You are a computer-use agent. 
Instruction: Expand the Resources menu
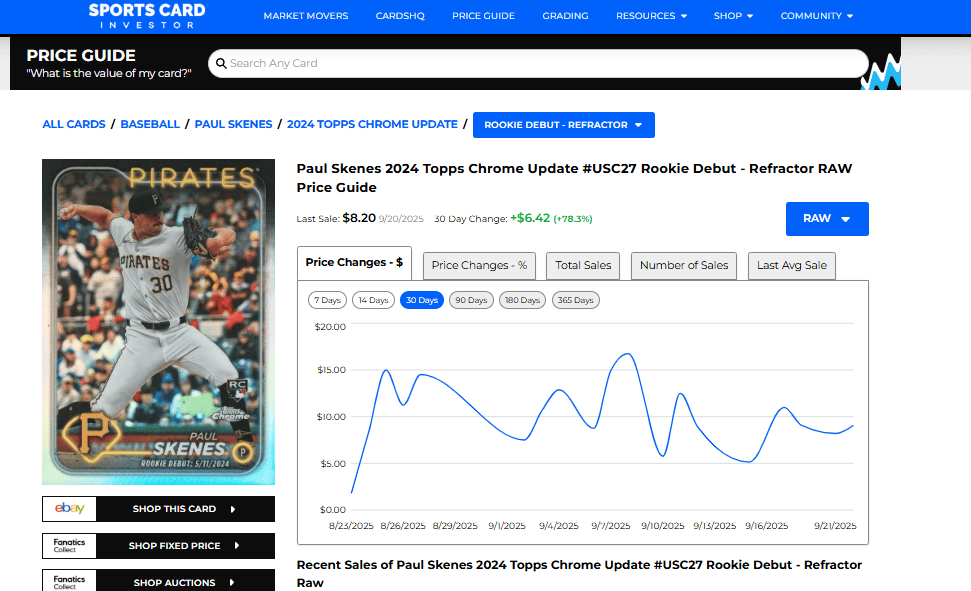[651, 16]
